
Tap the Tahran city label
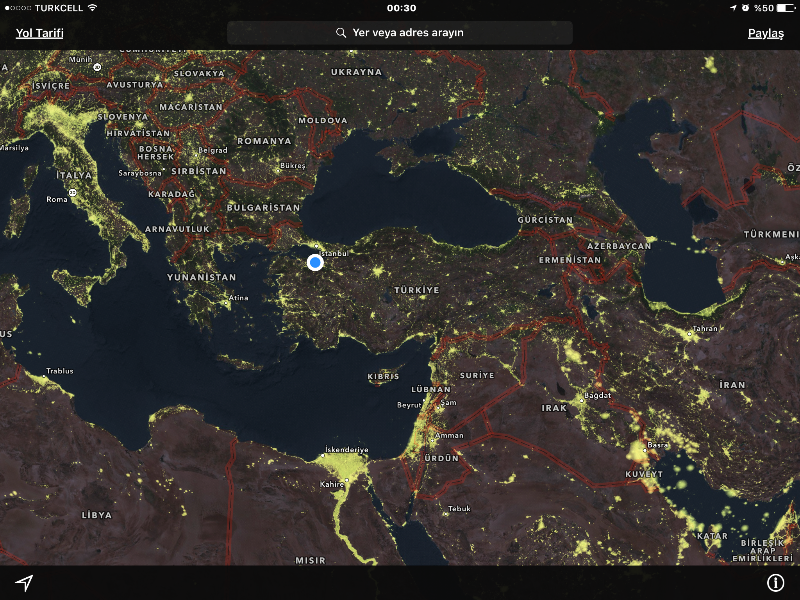coord(706,328)
